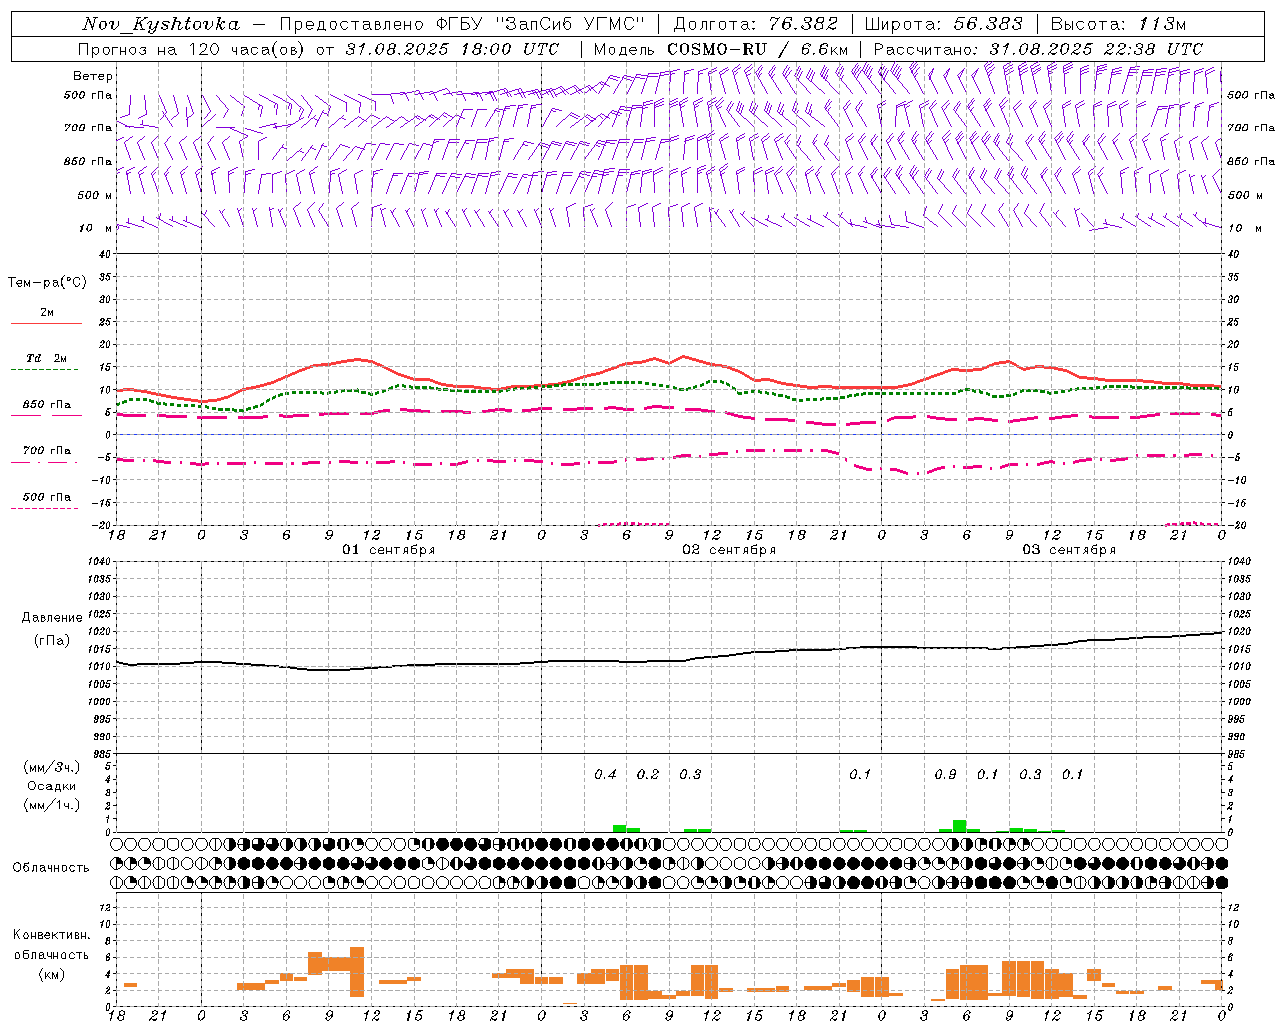Click the 850 гПа temperature legend entry

(46, 404)
